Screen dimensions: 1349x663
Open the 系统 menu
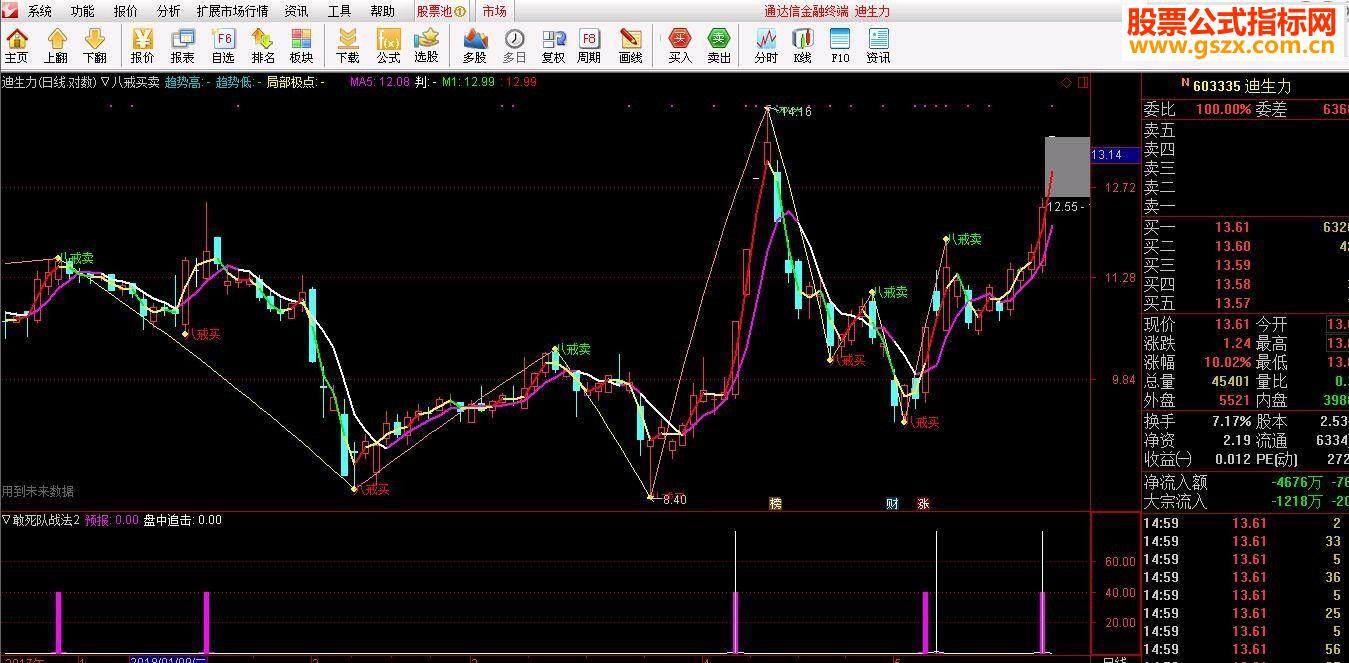[40, 11]
